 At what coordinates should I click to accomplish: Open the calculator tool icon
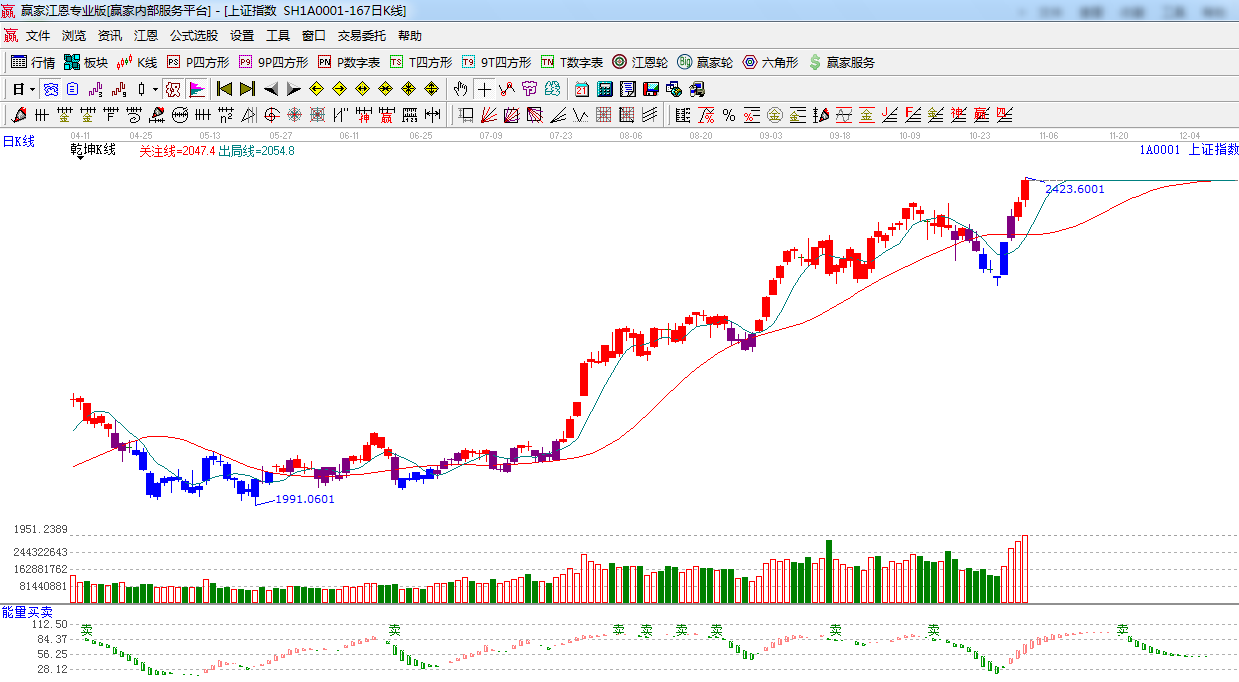pyautogui.click(x=604, y=89)
